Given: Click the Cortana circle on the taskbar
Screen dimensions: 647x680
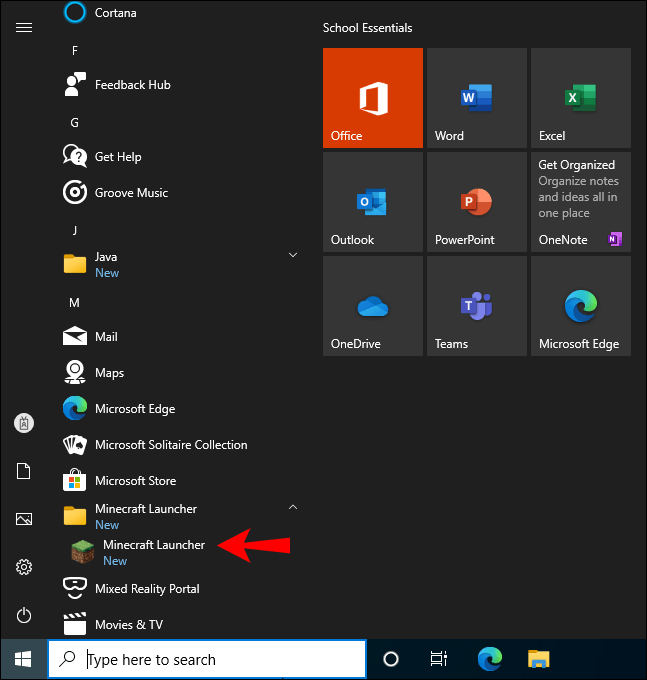Looking at the screenshot, I should click(391, 659).
